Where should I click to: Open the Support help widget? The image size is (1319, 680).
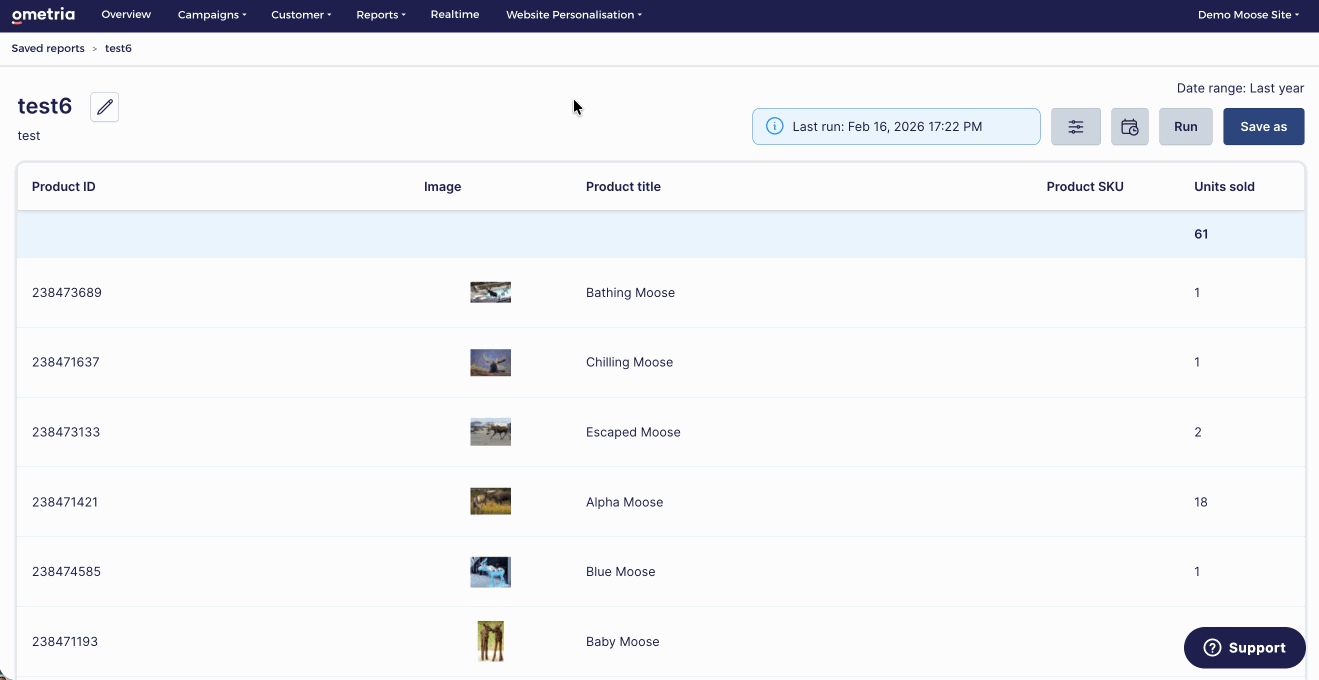tap(1245, 648)
